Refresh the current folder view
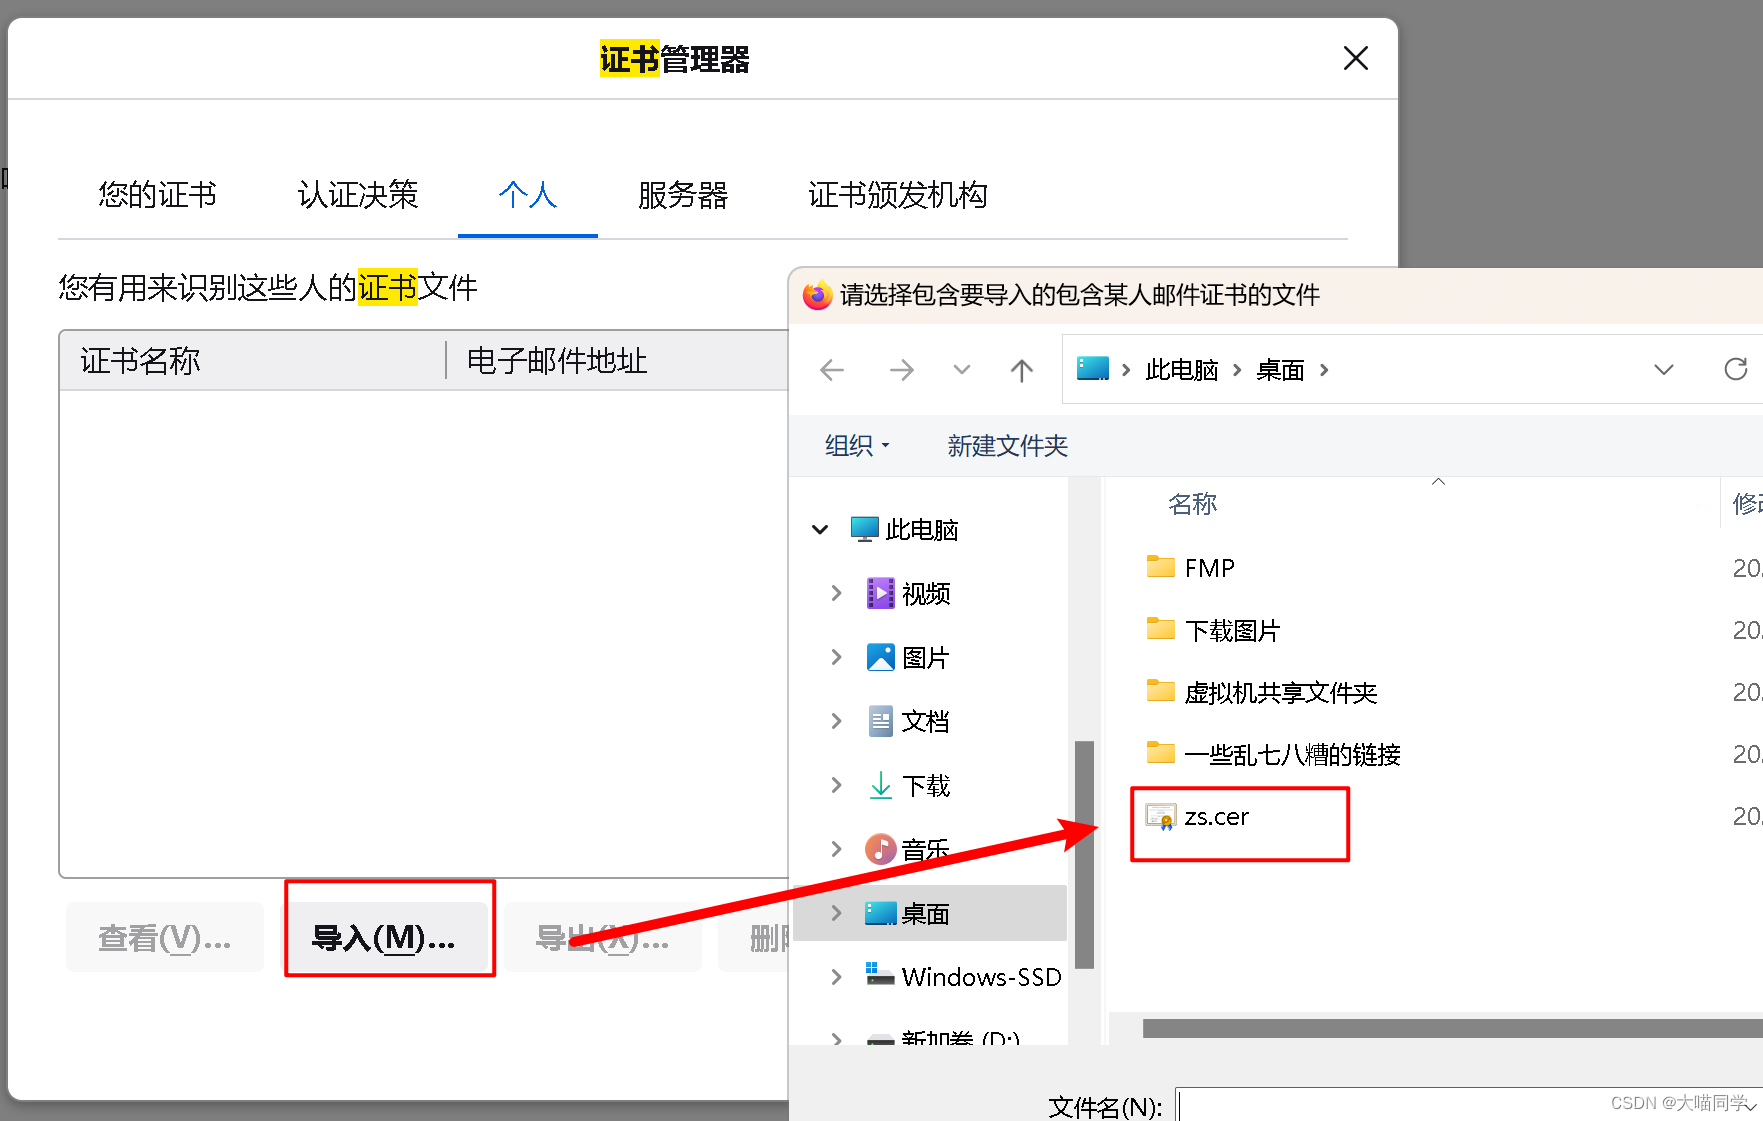 pos(1735,369)
